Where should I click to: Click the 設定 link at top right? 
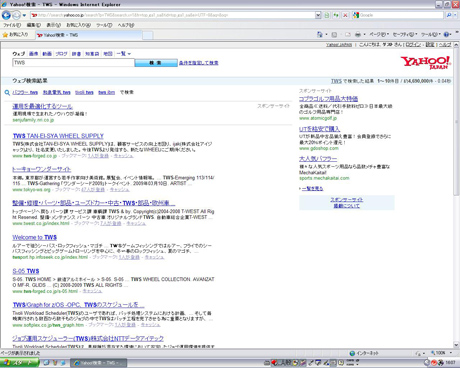(x=430, y=45)
